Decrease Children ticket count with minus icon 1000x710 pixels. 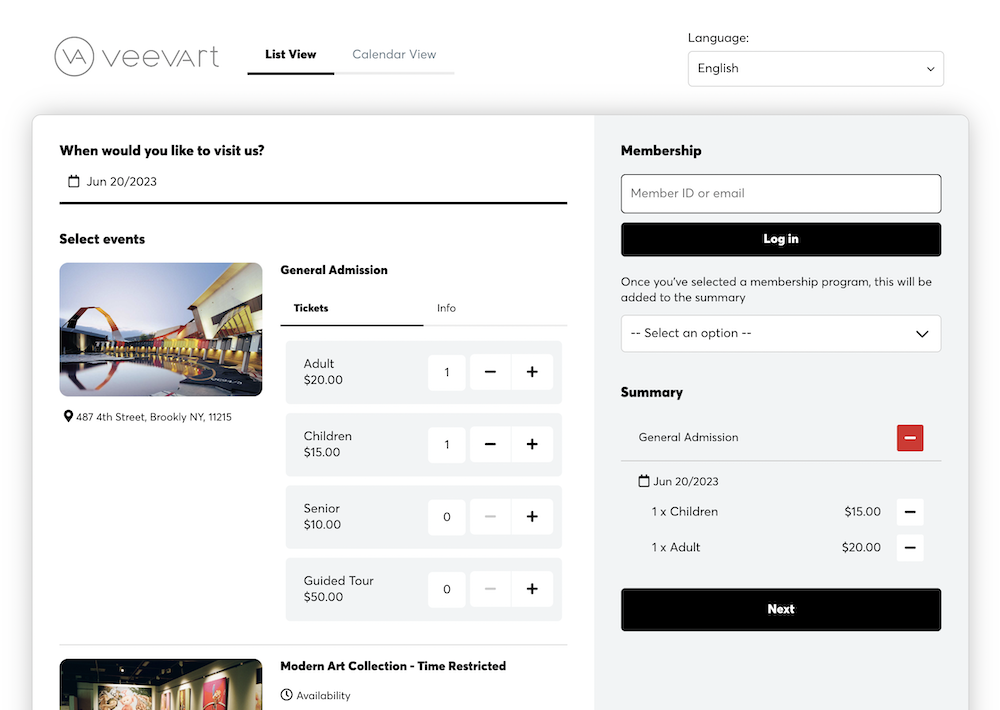click(490, 444)
